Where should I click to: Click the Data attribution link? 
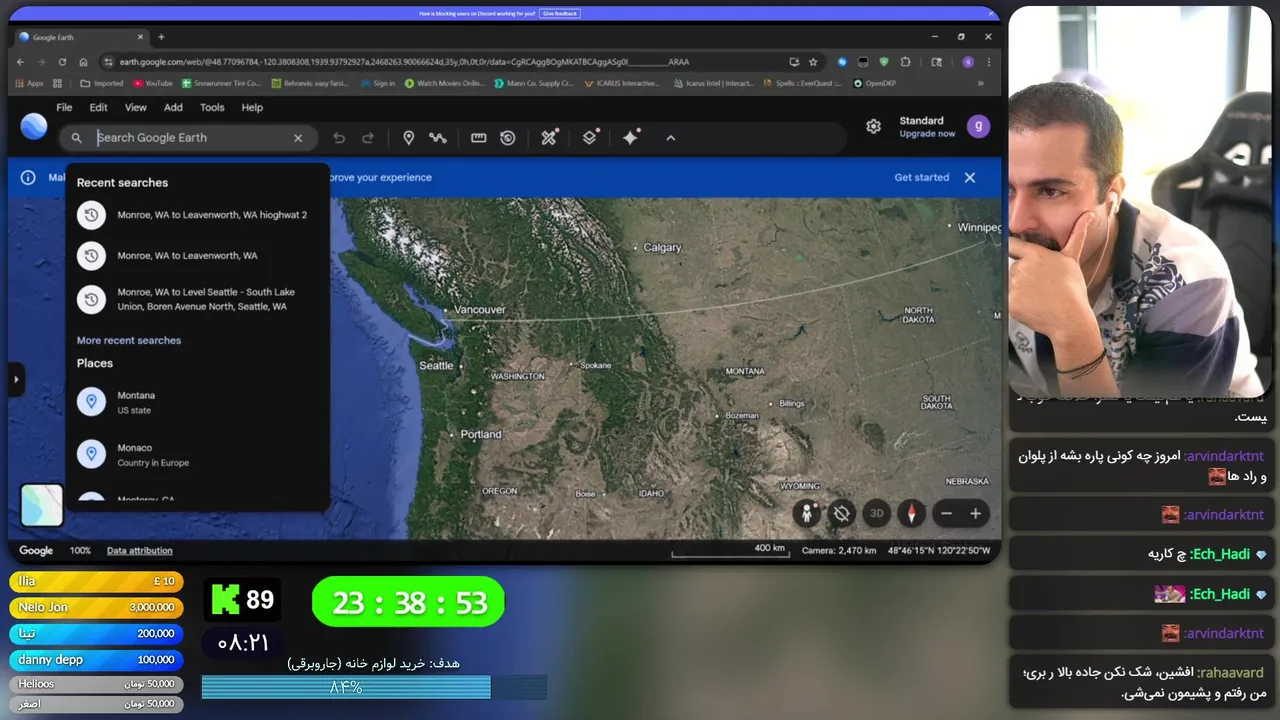tap(140, 551)
